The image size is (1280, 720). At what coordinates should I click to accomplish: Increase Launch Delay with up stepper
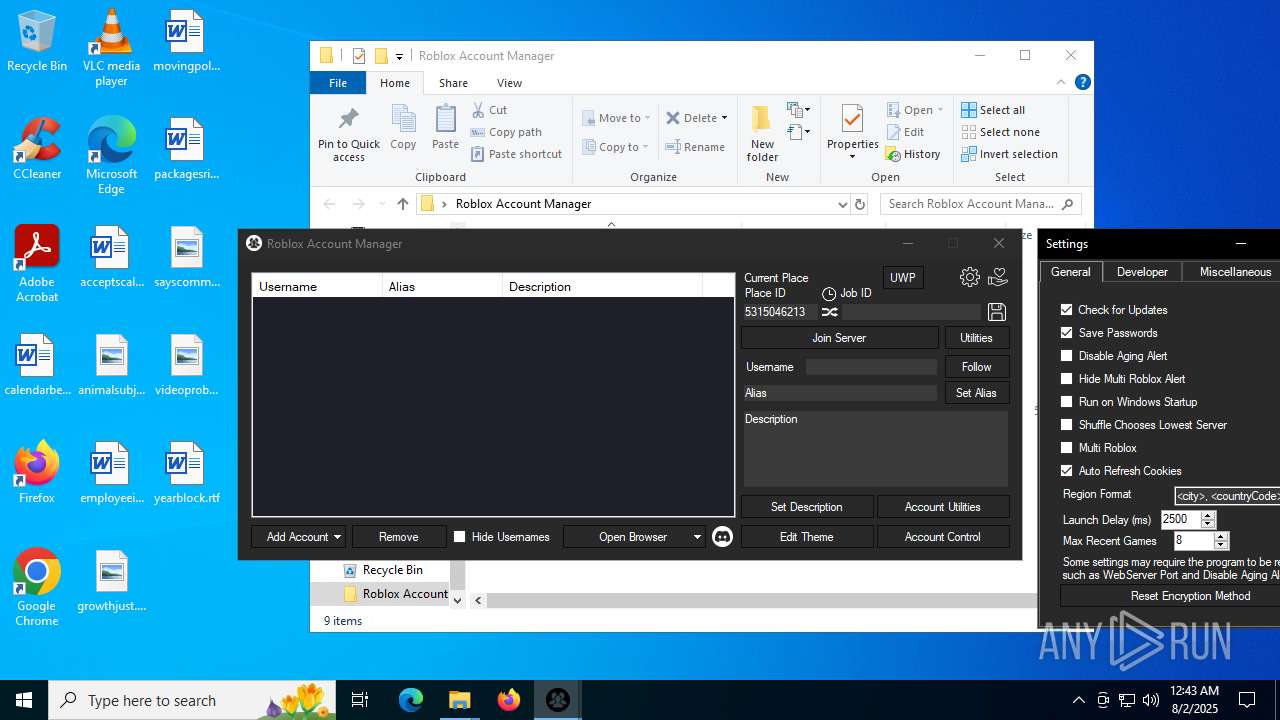(1208, 515)
